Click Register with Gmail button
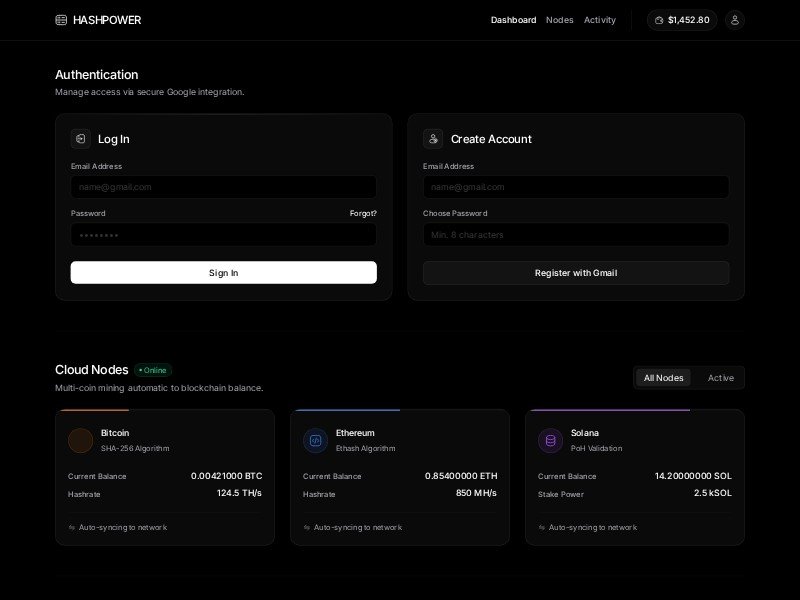Image resolution: width=800 pixels, height=600 pixels. pyautogui.click(x=576, y=273)
